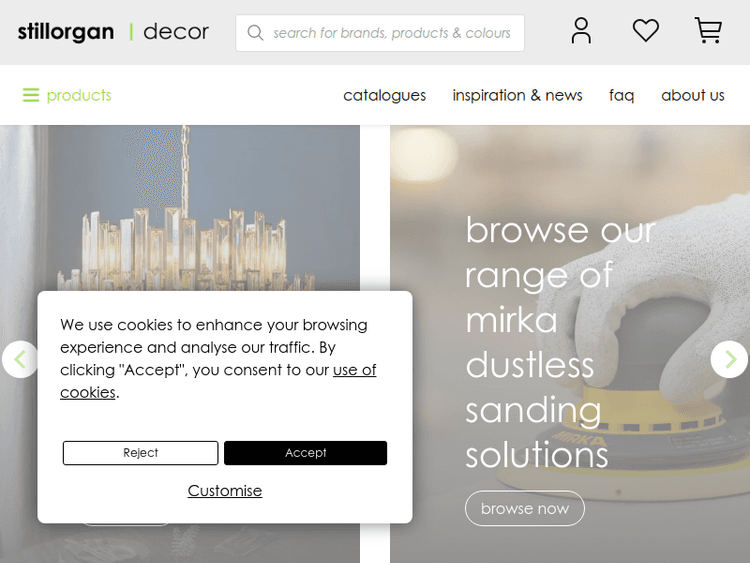The height and width of the screenshot is (563, 750).
Task: Open the products hamburger menu icon
Action: click(31, 95)
